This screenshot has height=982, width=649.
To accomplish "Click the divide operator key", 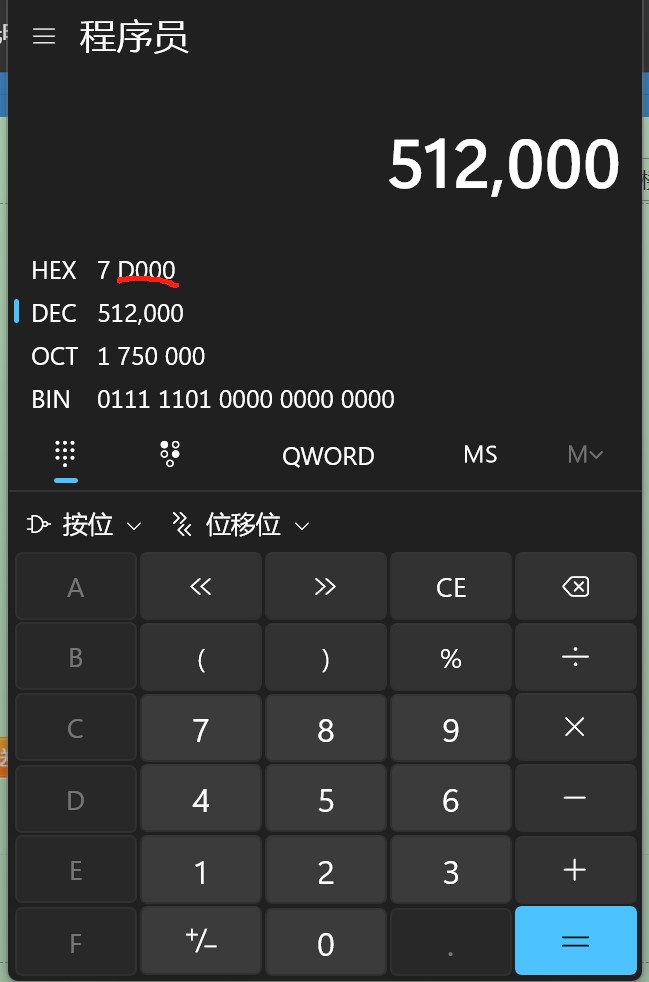I will pyautogui.click(x=576, y=657).
